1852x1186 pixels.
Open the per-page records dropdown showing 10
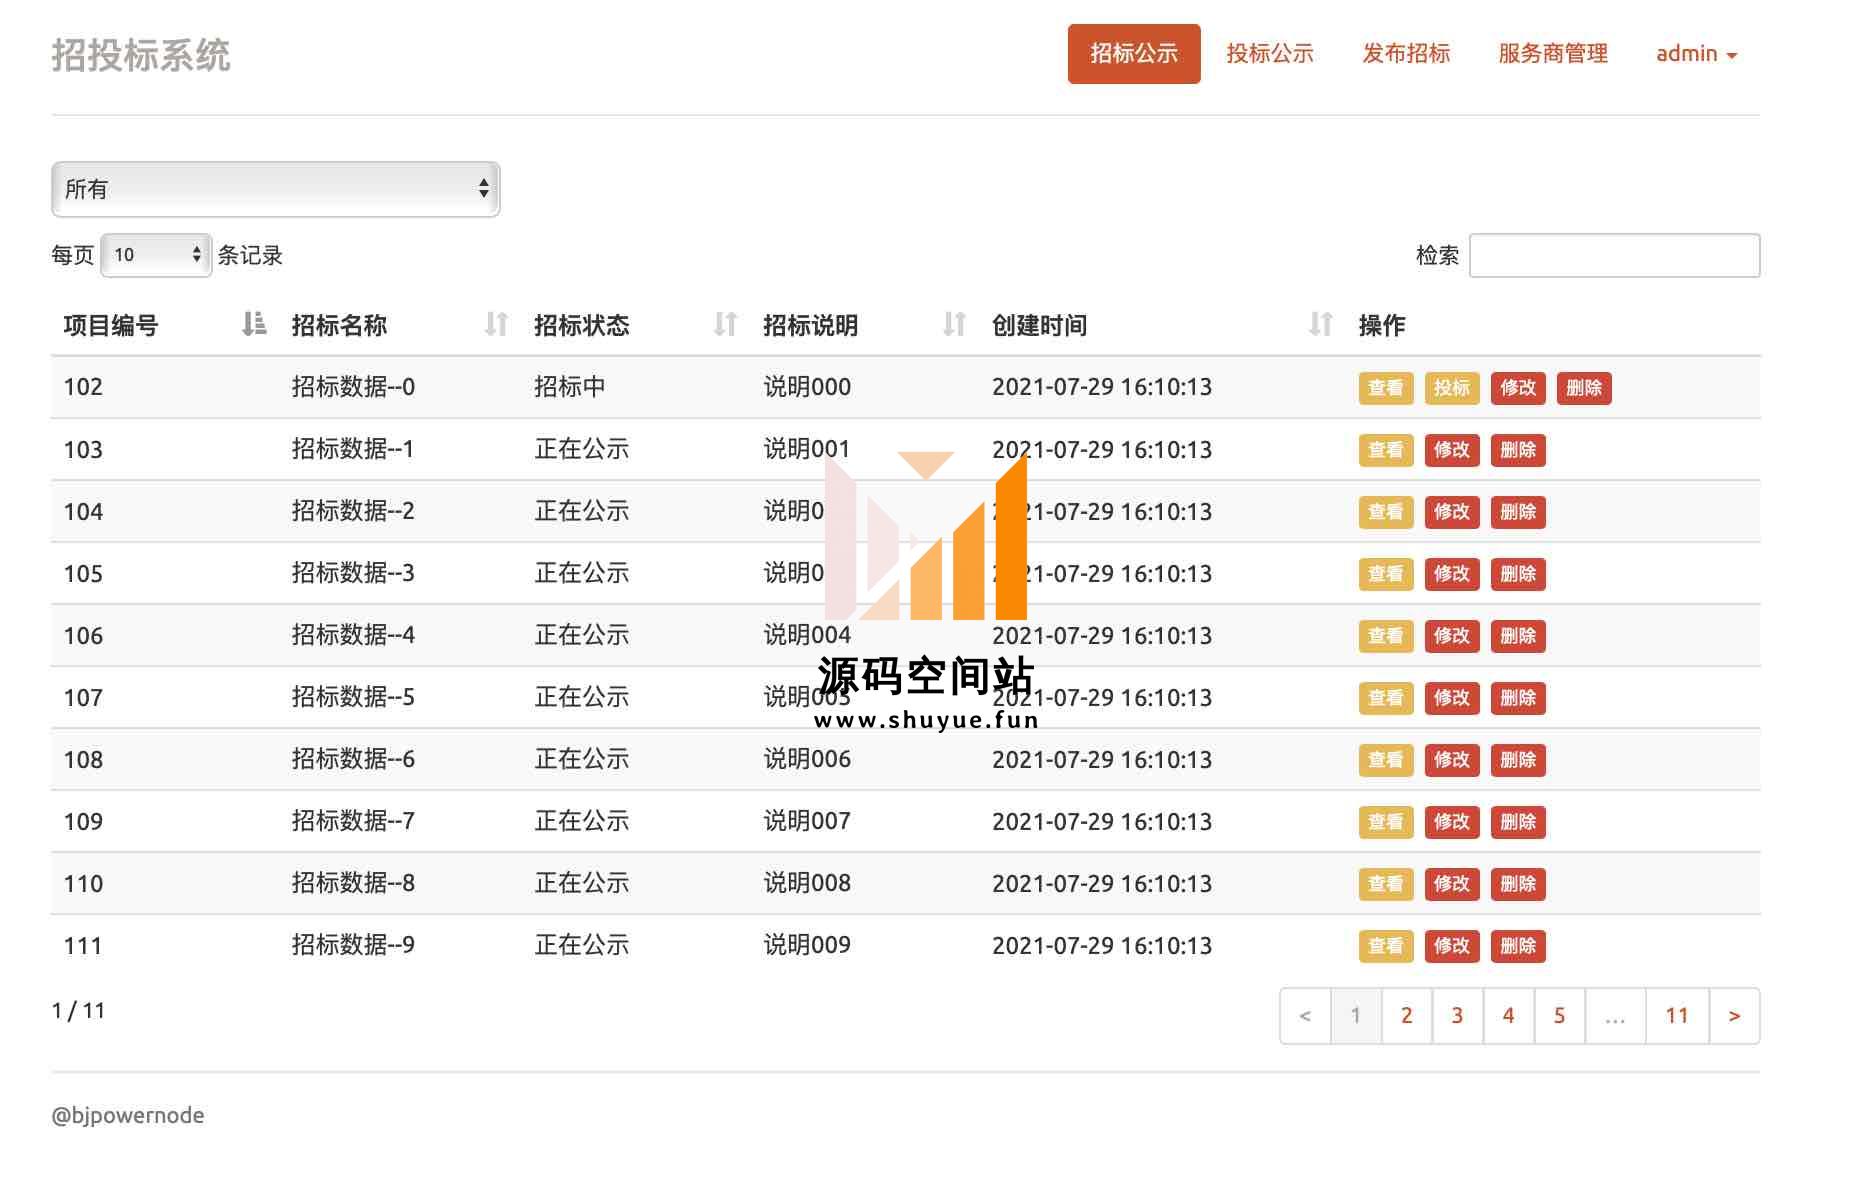(157, 255)
